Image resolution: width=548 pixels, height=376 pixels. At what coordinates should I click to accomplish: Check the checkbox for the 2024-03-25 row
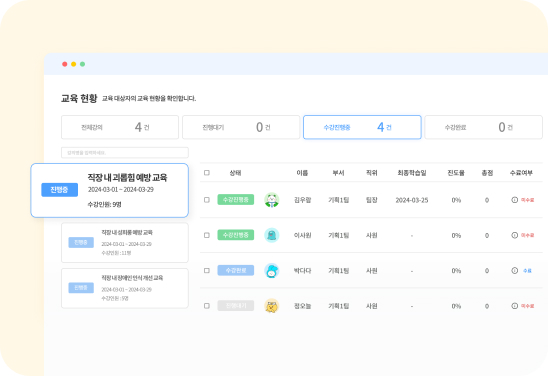[x=207, y=200]
